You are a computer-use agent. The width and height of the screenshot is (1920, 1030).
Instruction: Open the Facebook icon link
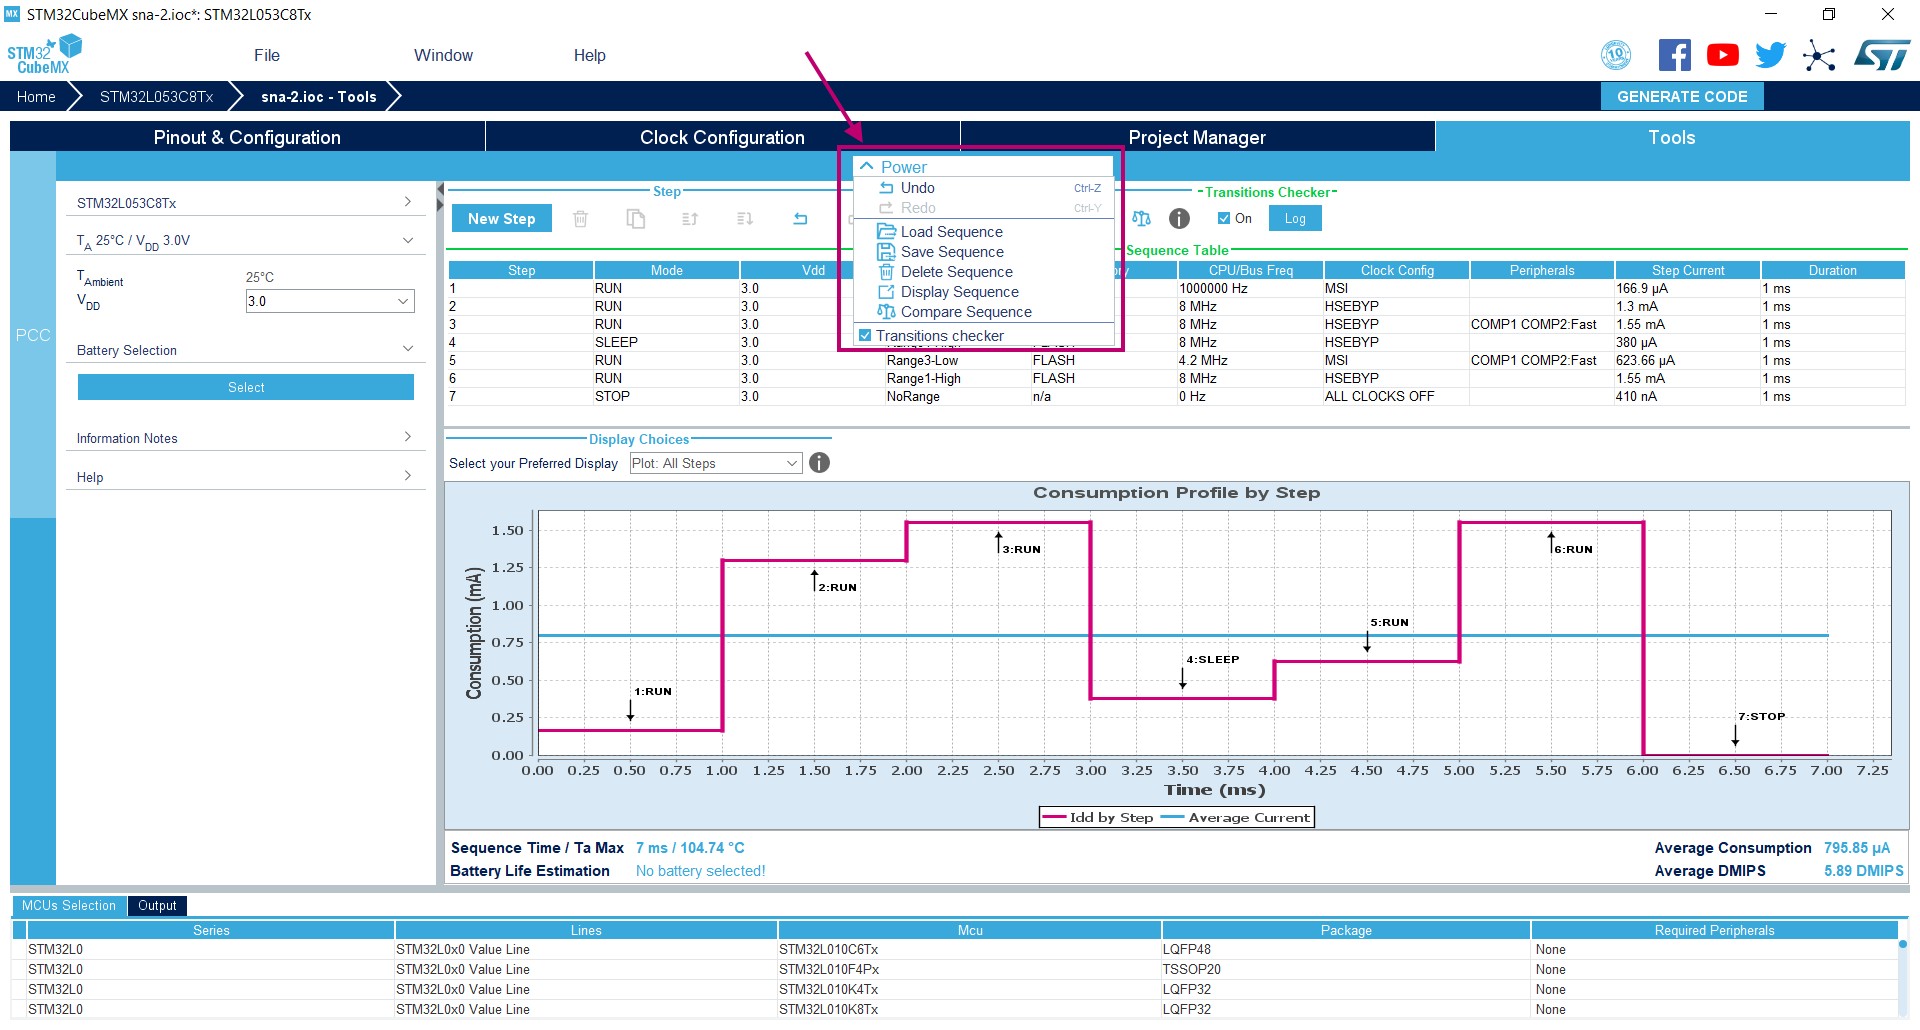pos(1675,55)
